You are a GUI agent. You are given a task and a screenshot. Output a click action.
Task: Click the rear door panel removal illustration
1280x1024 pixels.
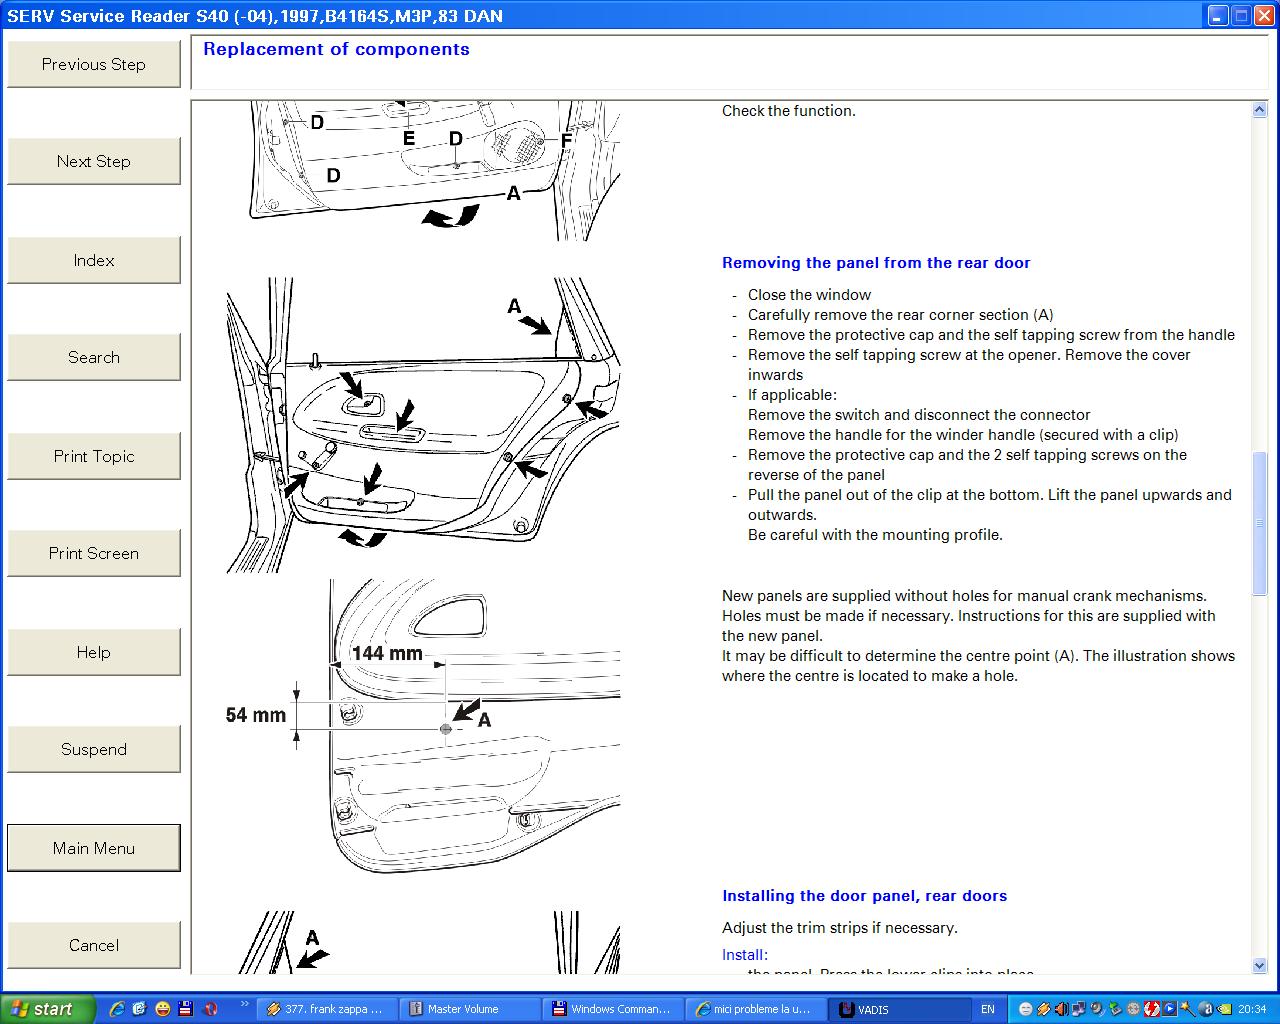(423, 425)
